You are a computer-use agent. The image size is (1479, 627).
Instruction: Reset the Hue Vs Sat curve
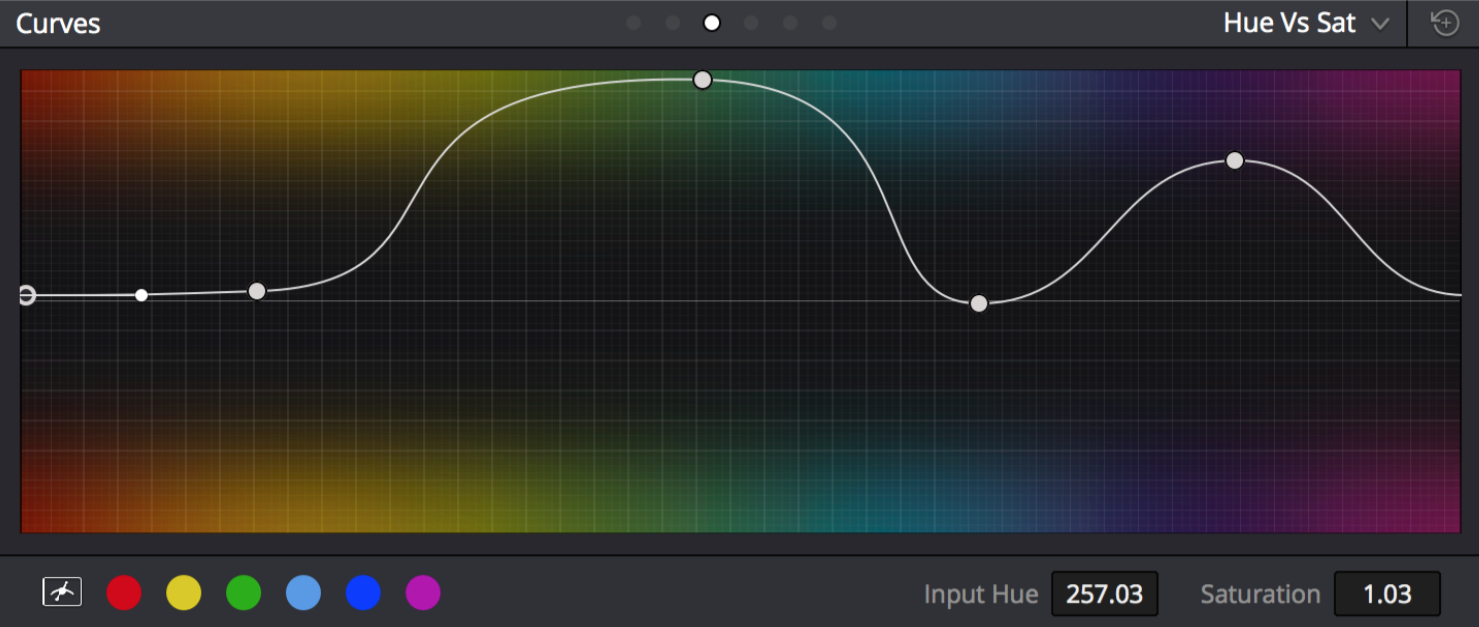[x=1445, y=23]
